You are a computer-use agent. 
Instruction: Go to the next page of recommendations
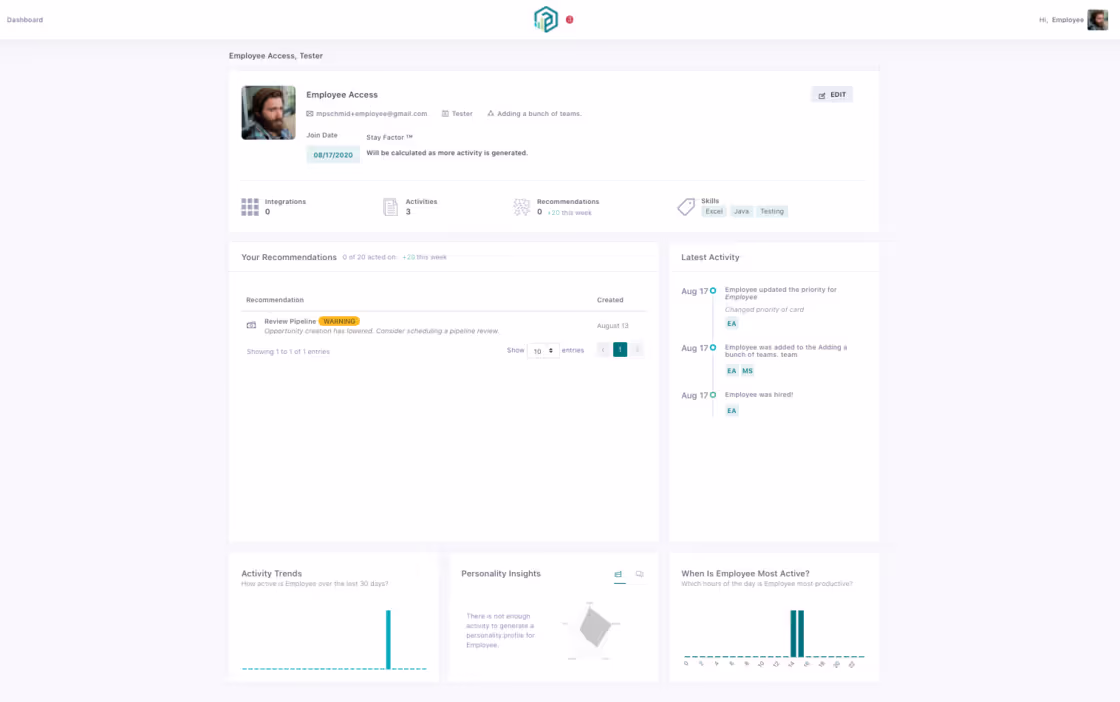637,350
